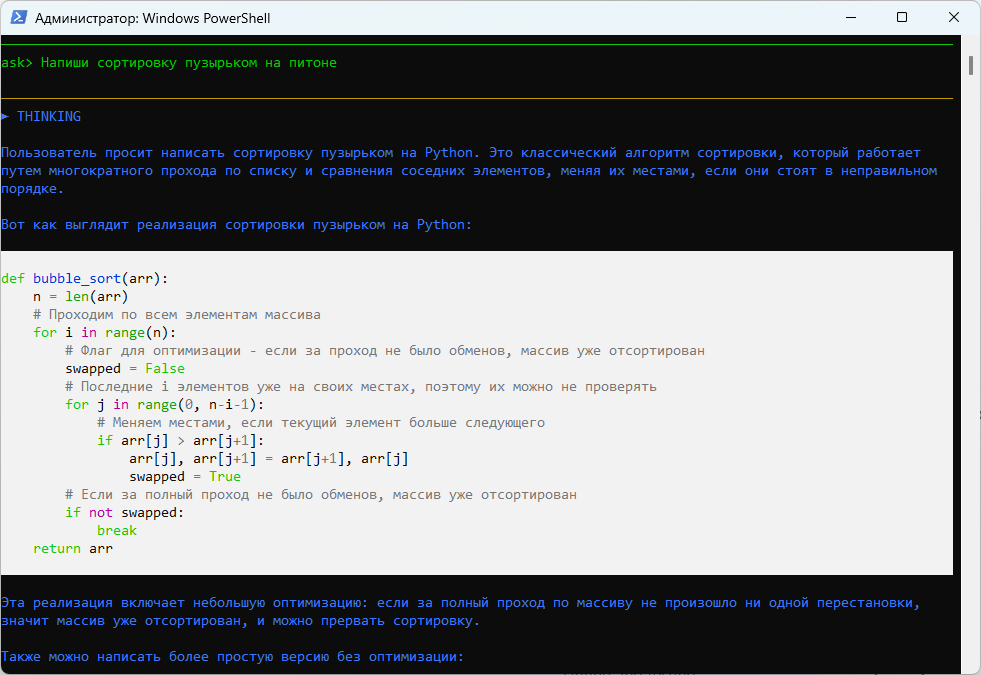The image size is (981, 675).
Task: Click the 'break' keyword in the code
Action: coord(117,531)
